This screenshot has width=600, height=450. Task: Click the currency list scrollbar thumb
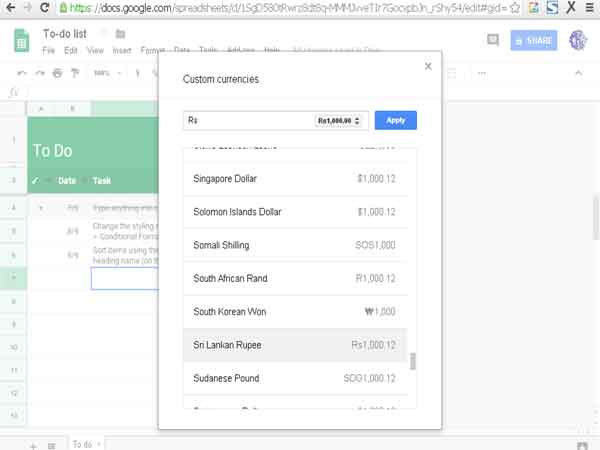point(413,361)
